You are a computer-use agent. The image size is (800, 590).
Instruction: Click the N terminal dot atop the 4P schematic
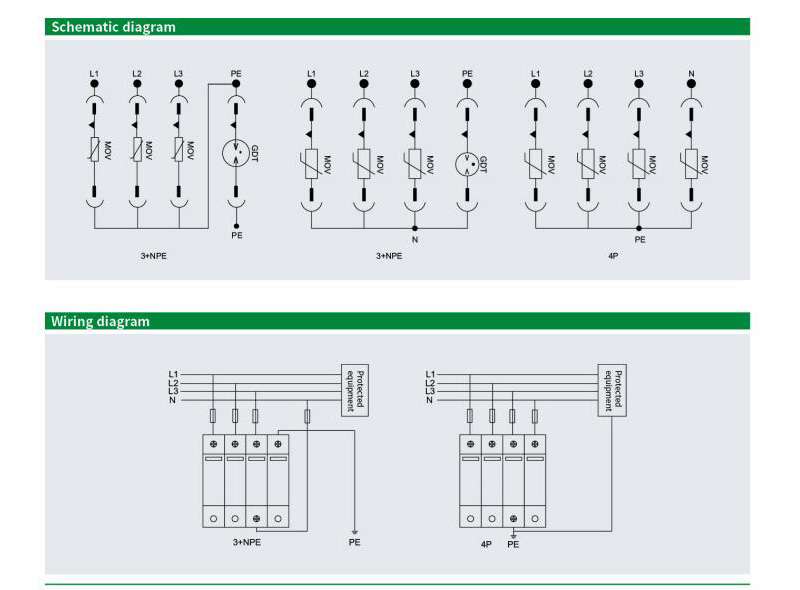click(x=691, y=86)
